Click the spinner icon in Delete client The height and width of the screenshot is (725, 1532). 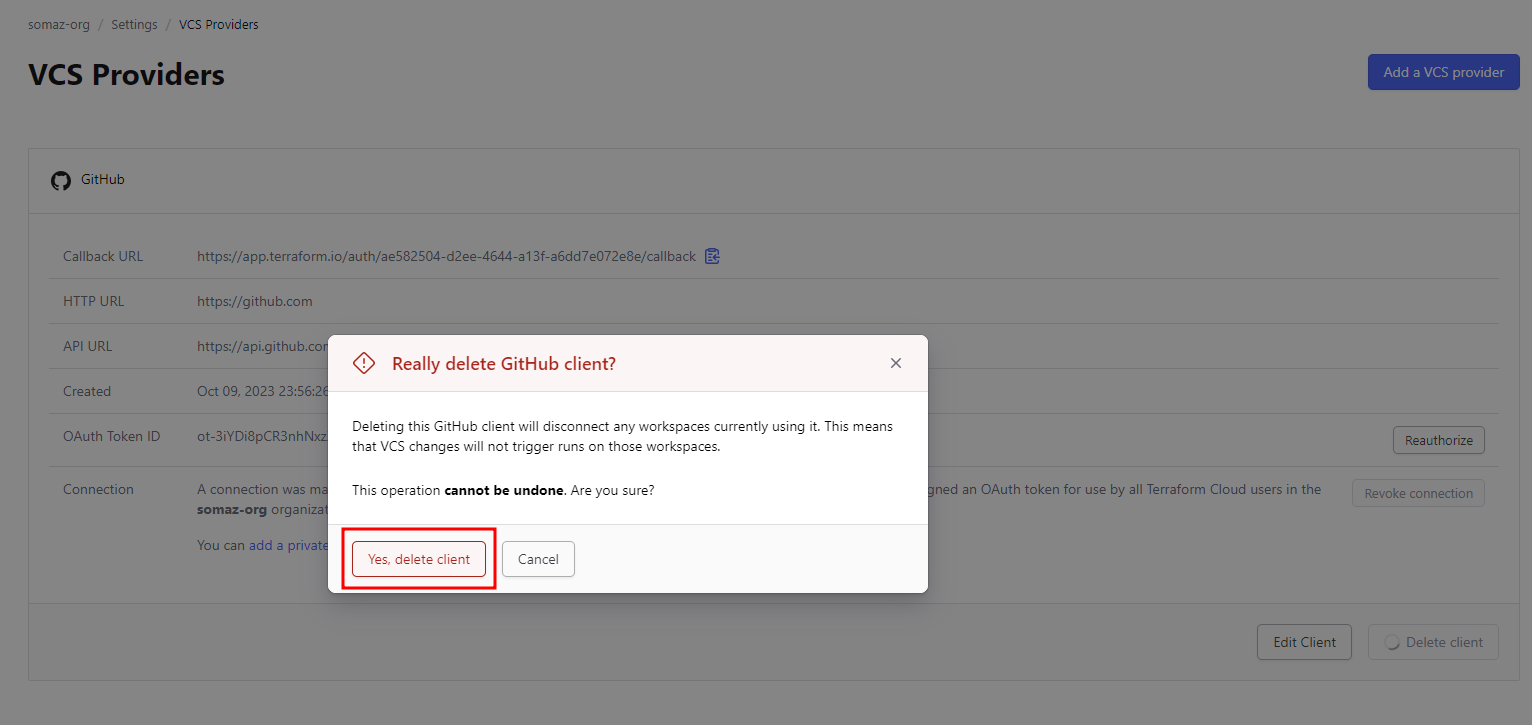click(1391, 642)
